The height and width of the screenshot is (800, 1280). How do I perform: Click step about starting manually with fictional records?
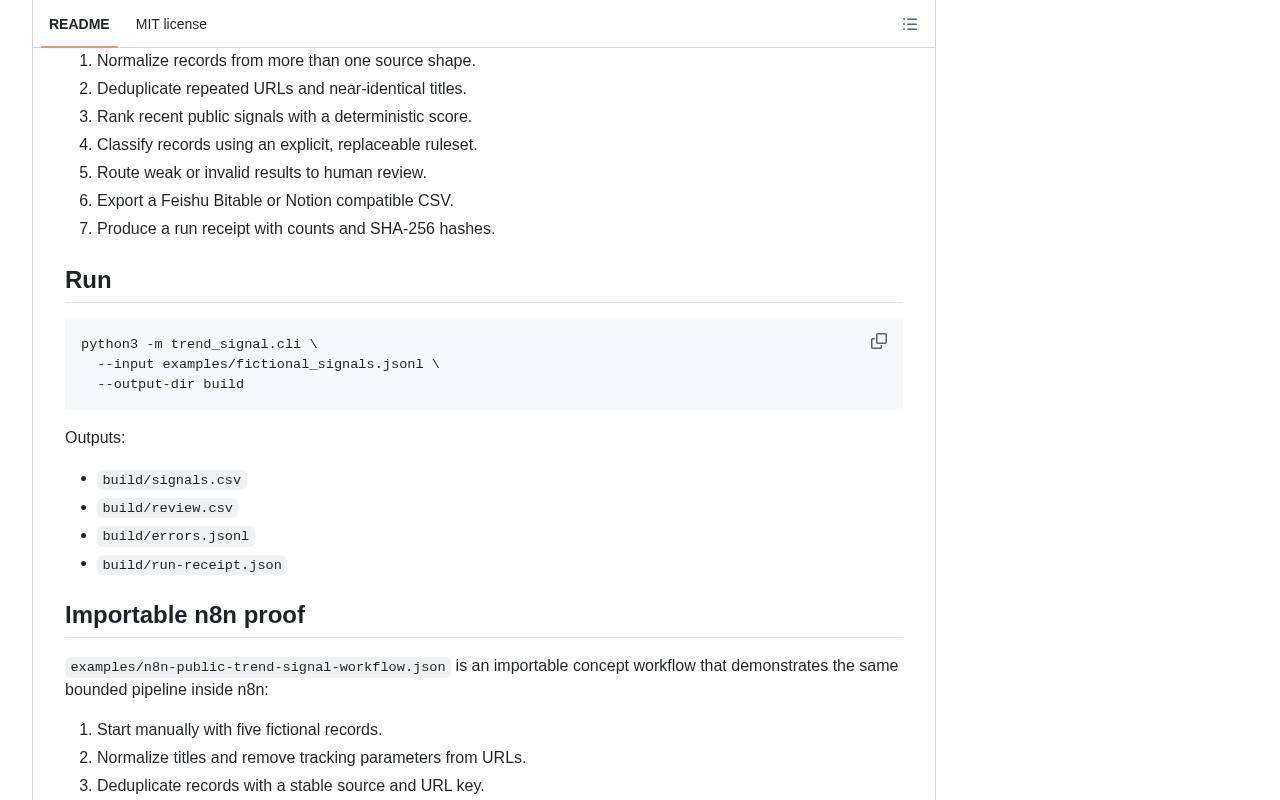(x=239, y=730)
